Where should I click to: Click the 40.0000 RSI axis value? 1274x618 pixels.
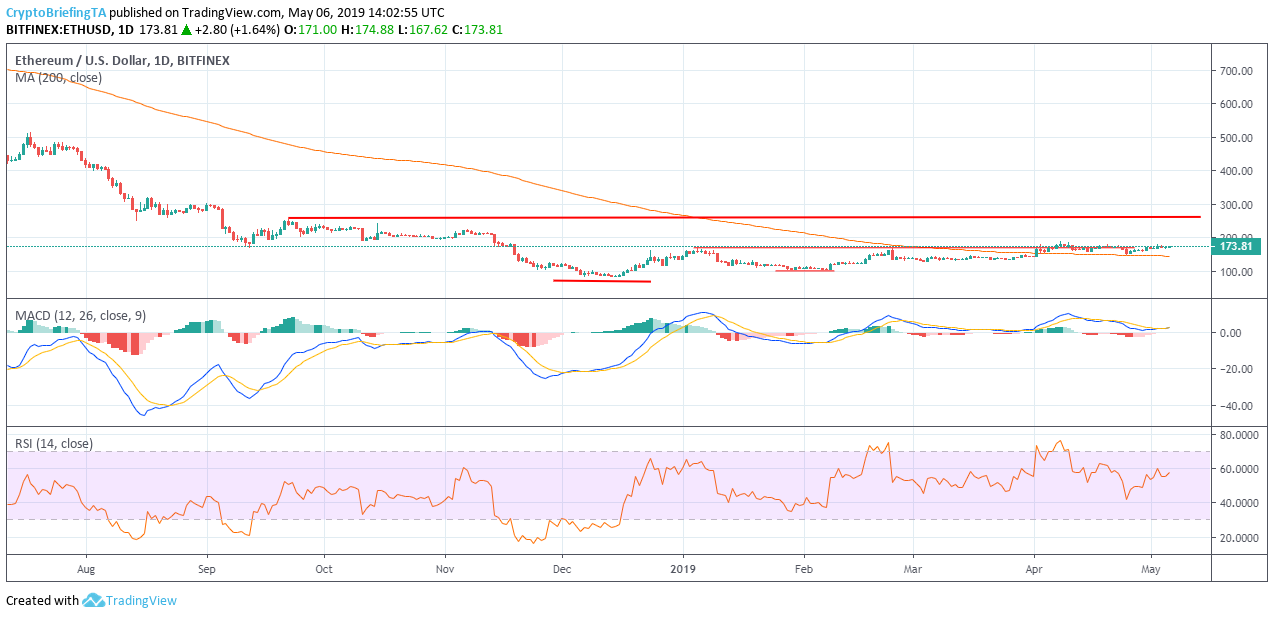[1237, 503]
